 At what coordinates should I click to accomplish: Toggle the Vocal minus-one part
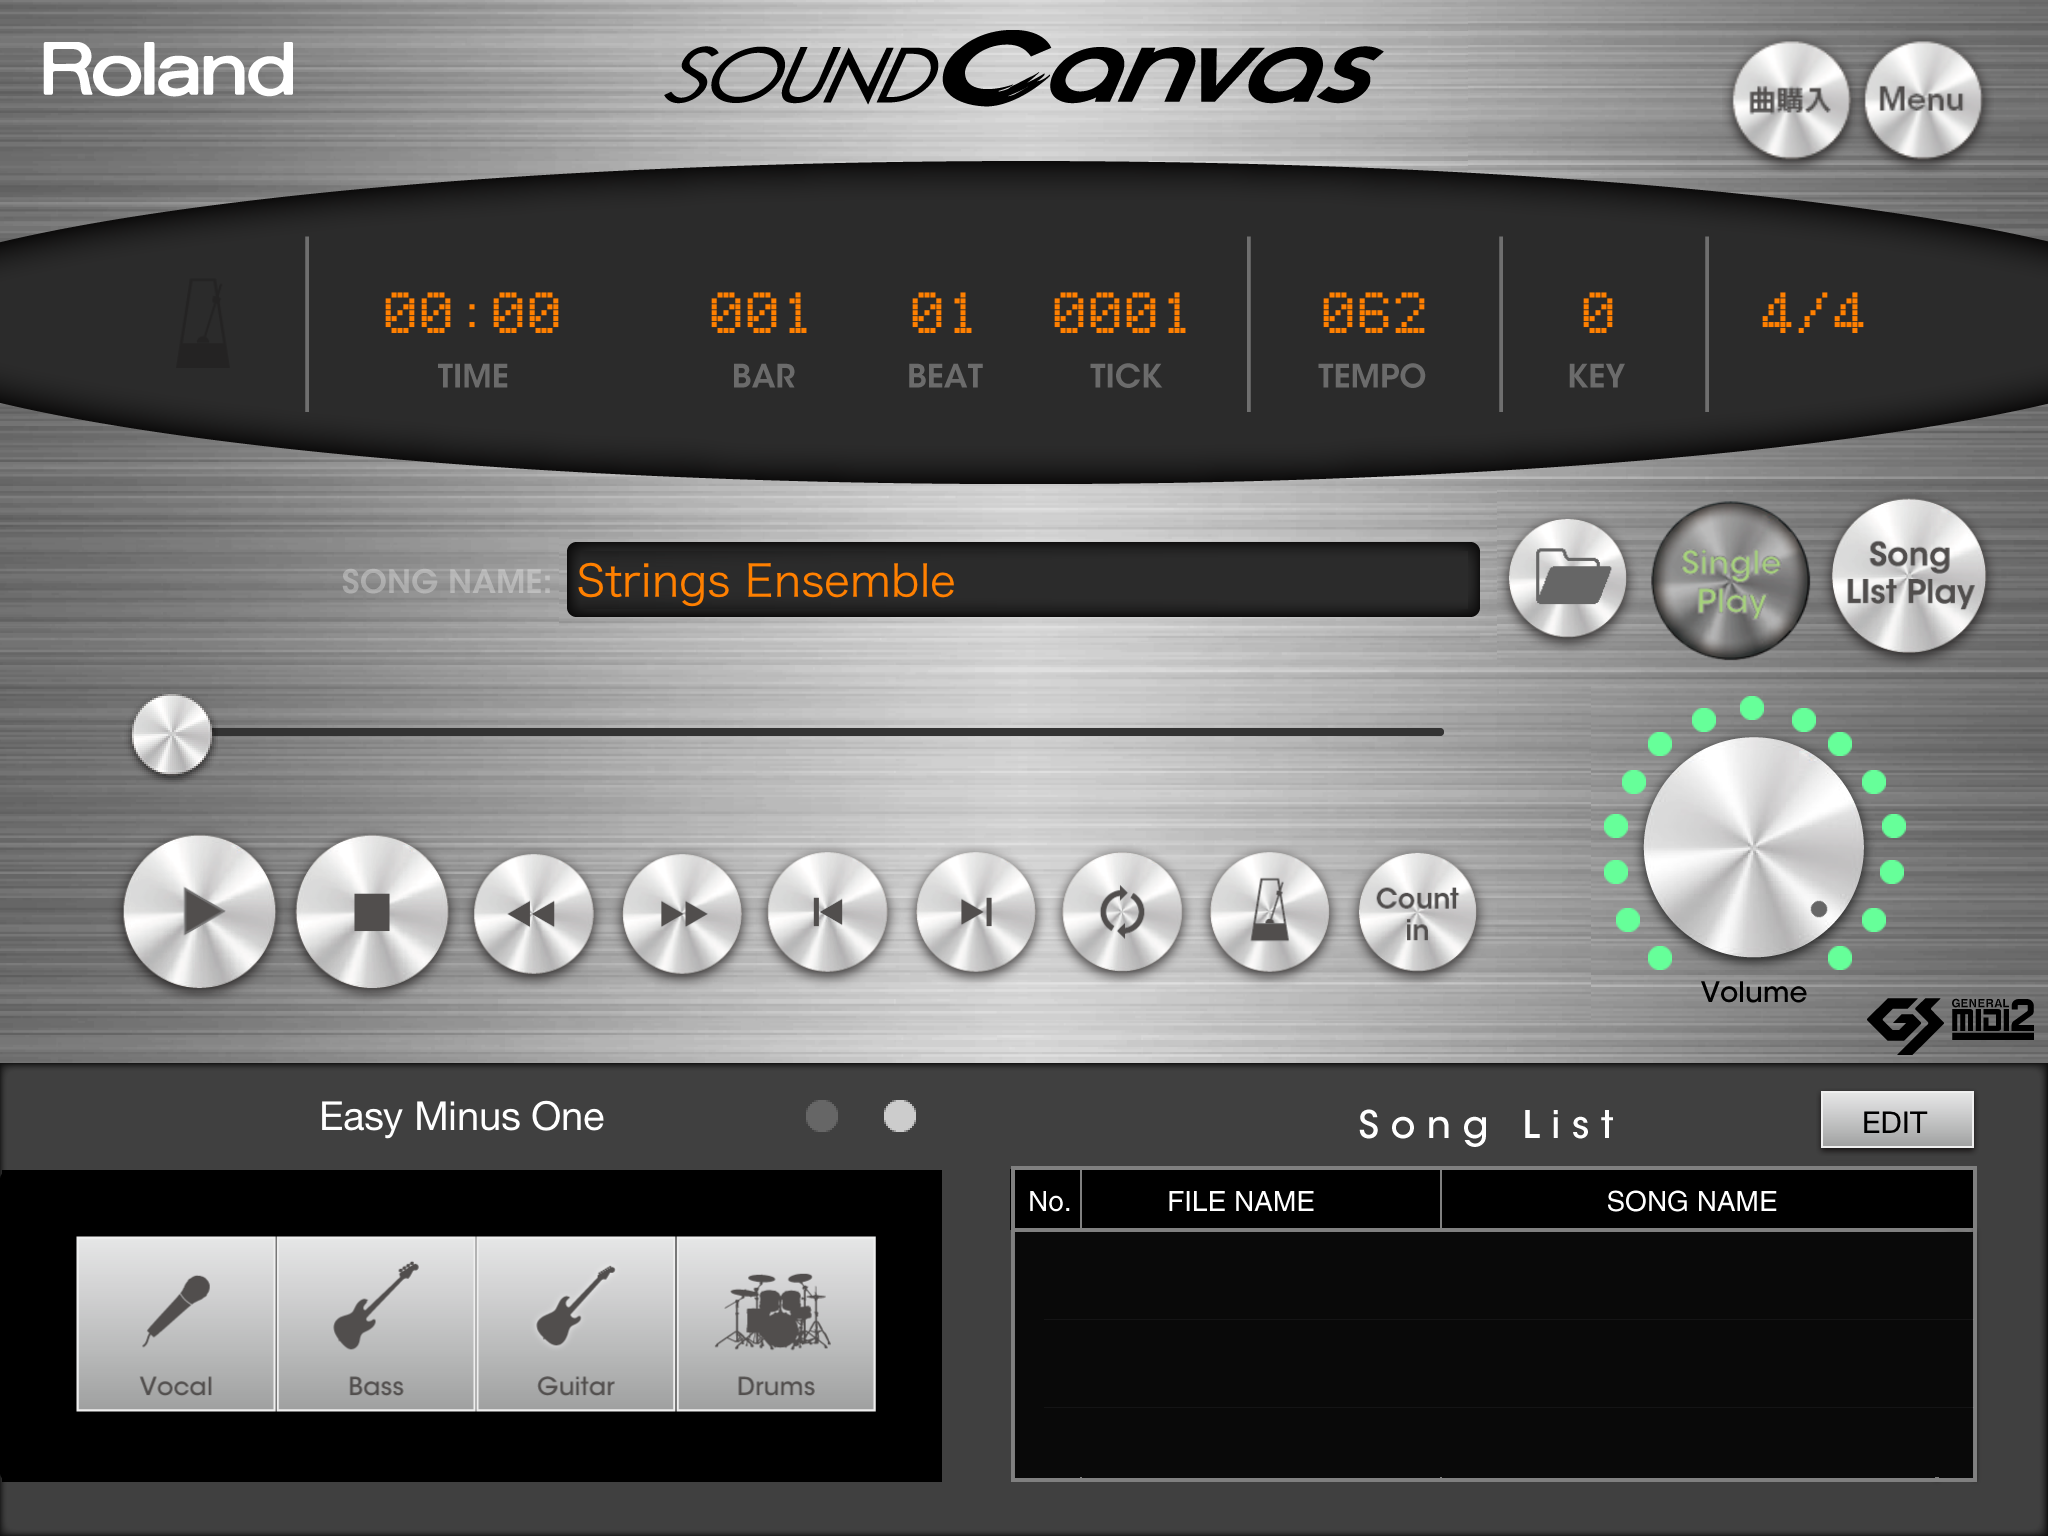[x=176, y=1323]
